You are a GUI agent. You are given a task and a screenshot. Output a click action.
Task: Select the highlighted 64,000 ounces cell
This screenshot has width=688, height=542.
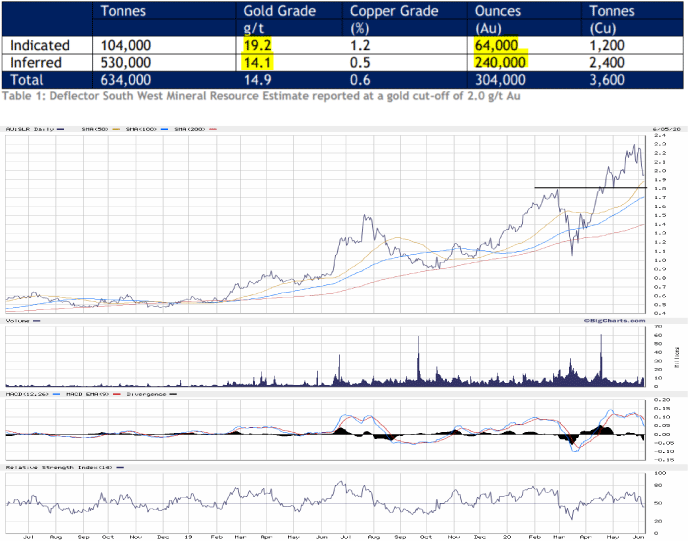tap(500, 45)
